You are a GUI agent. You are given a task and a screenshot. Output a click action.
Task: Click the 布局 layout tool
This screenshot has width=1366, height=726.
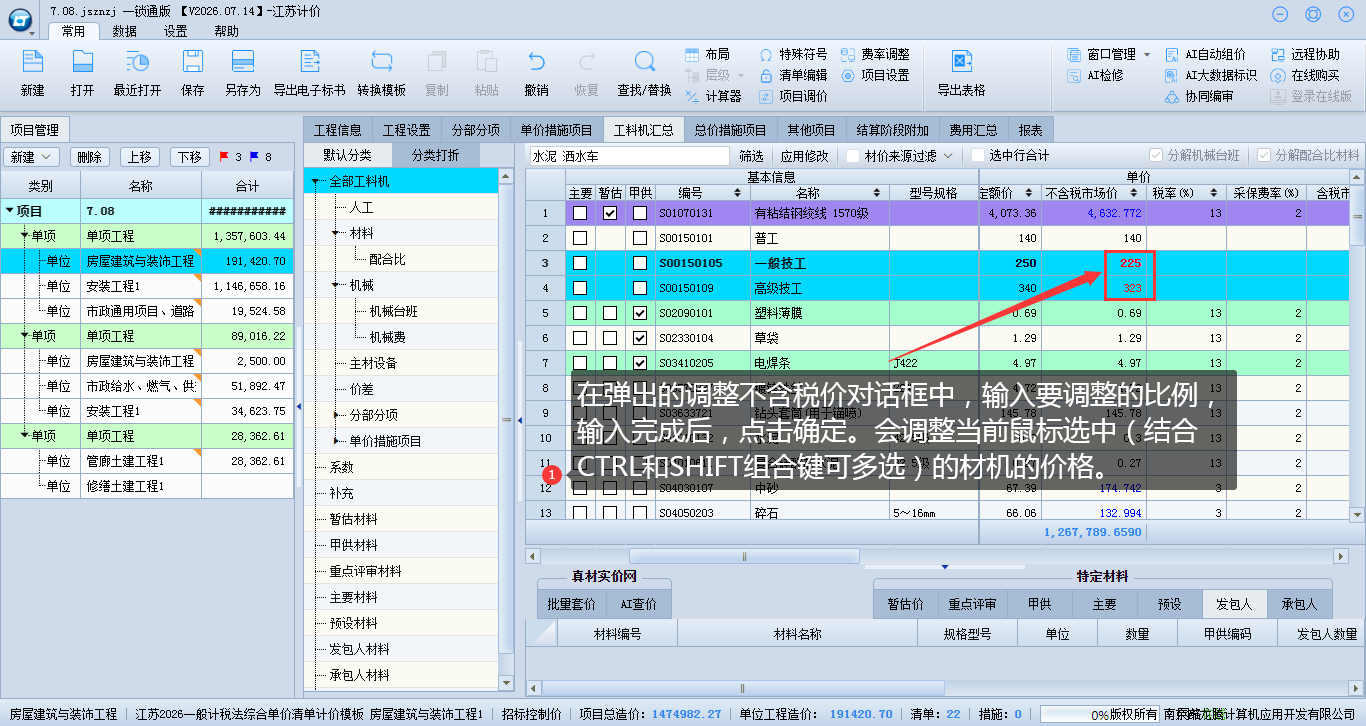pos(707,54)
